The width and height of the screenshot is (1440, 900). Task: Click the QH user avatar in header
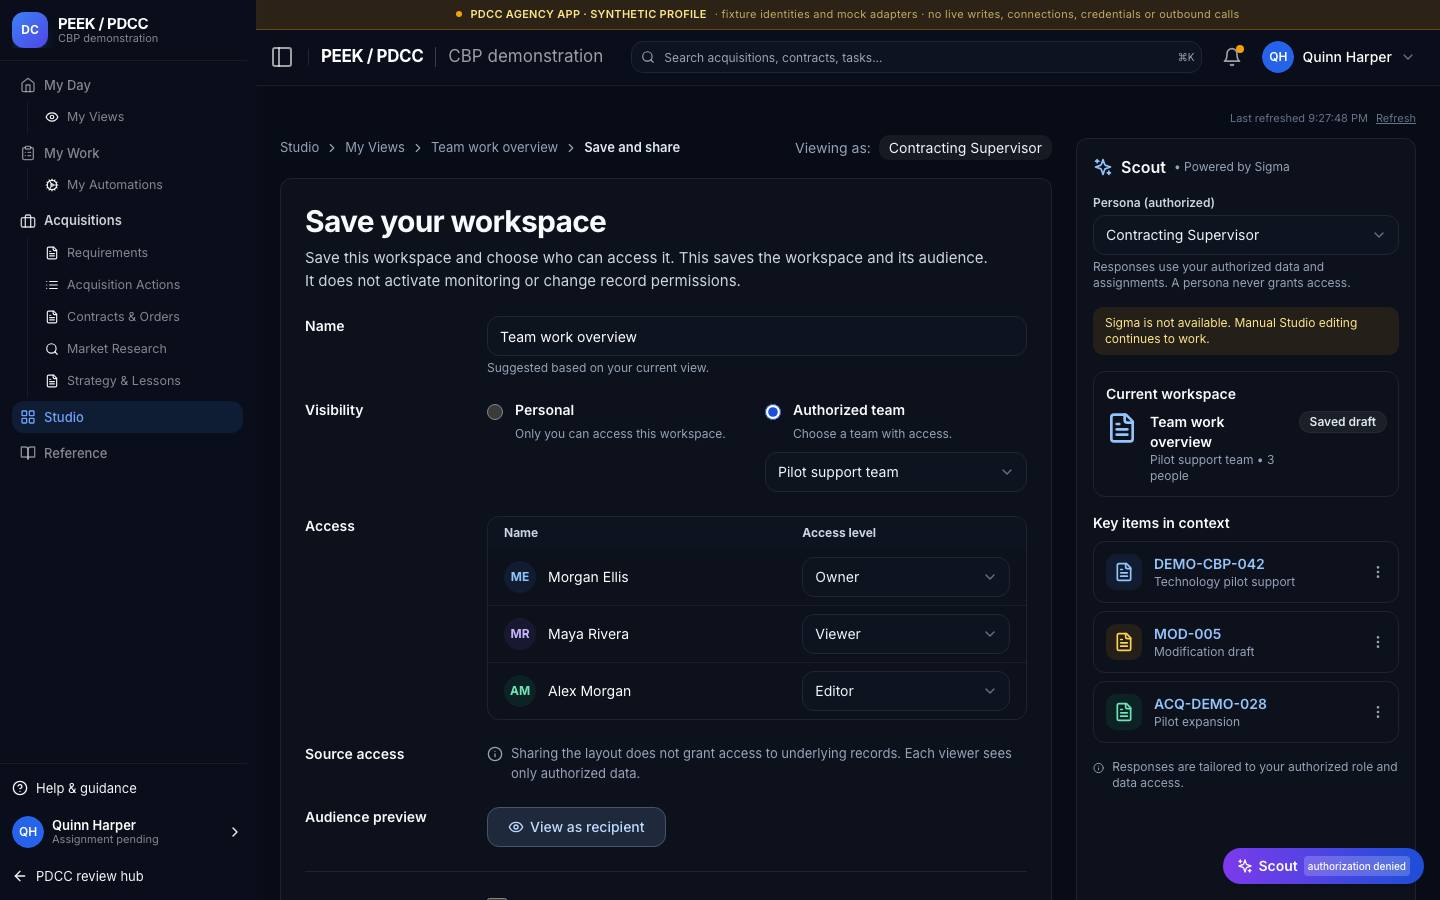pos(1278,57)
